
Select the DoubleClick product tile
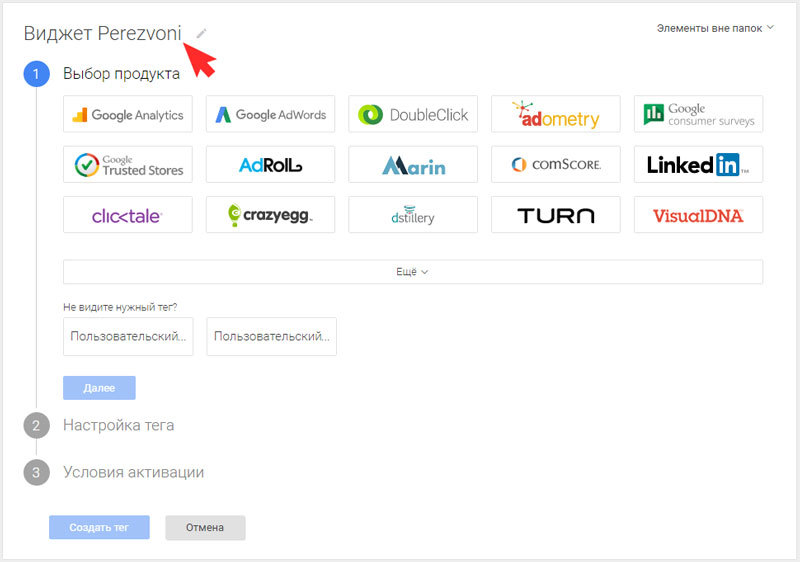(x=413, y=114)
